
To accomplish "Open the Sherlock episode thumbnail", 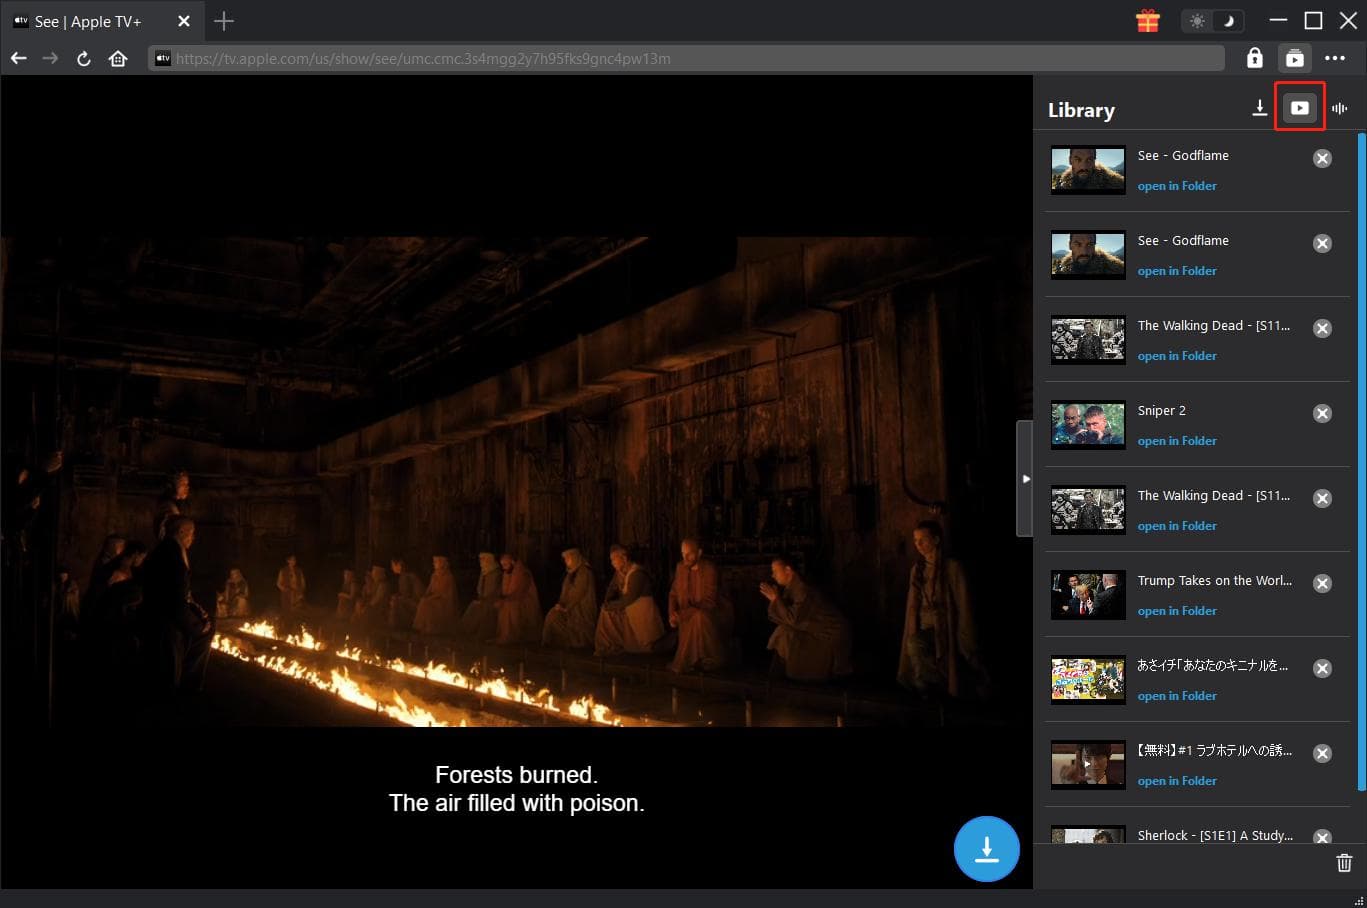I will (1087, 840).
